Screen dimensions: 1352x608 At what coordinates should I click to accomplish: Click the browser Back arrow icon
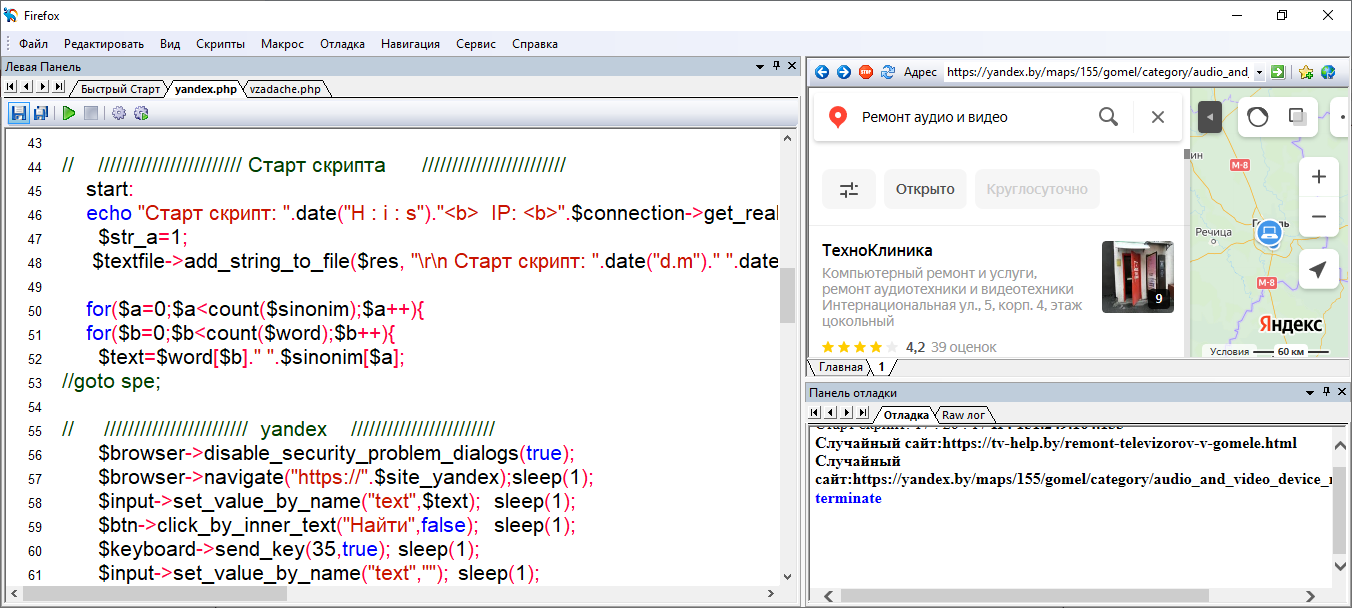[x=822, y=72]
